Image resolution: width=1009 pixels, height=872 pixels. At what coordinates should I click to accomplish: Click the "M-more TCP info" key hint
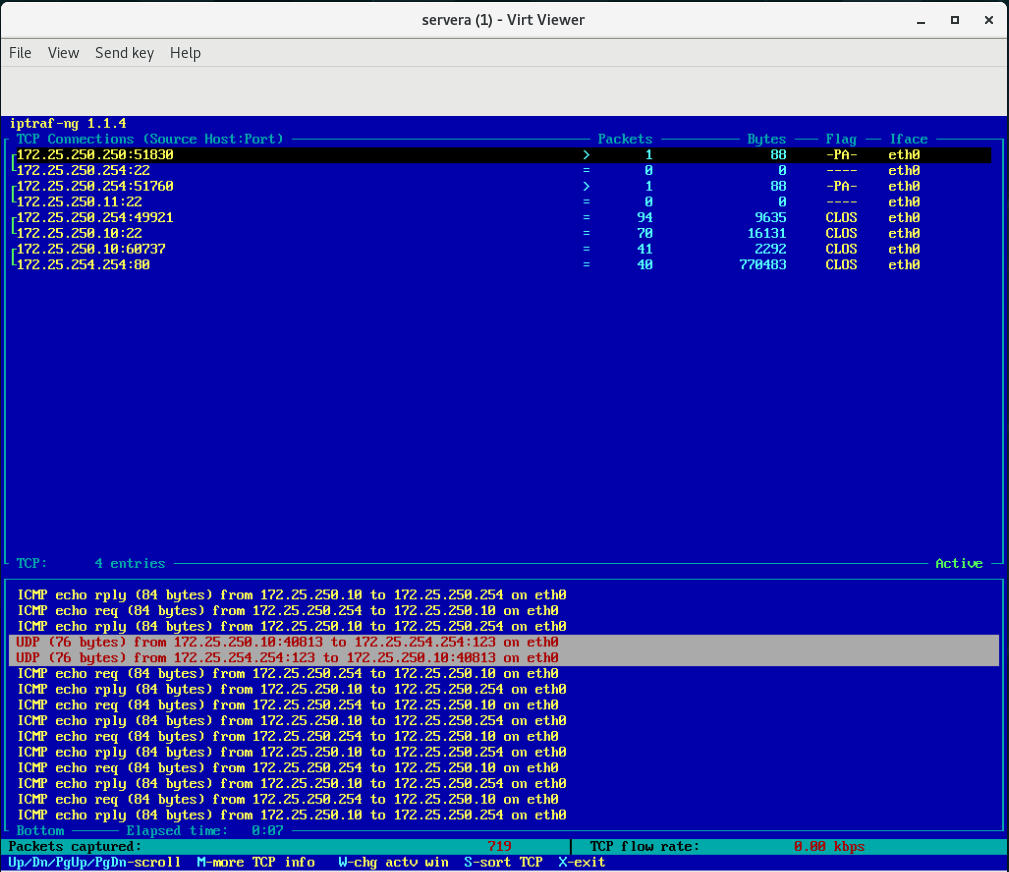click(x=256, y=862)
